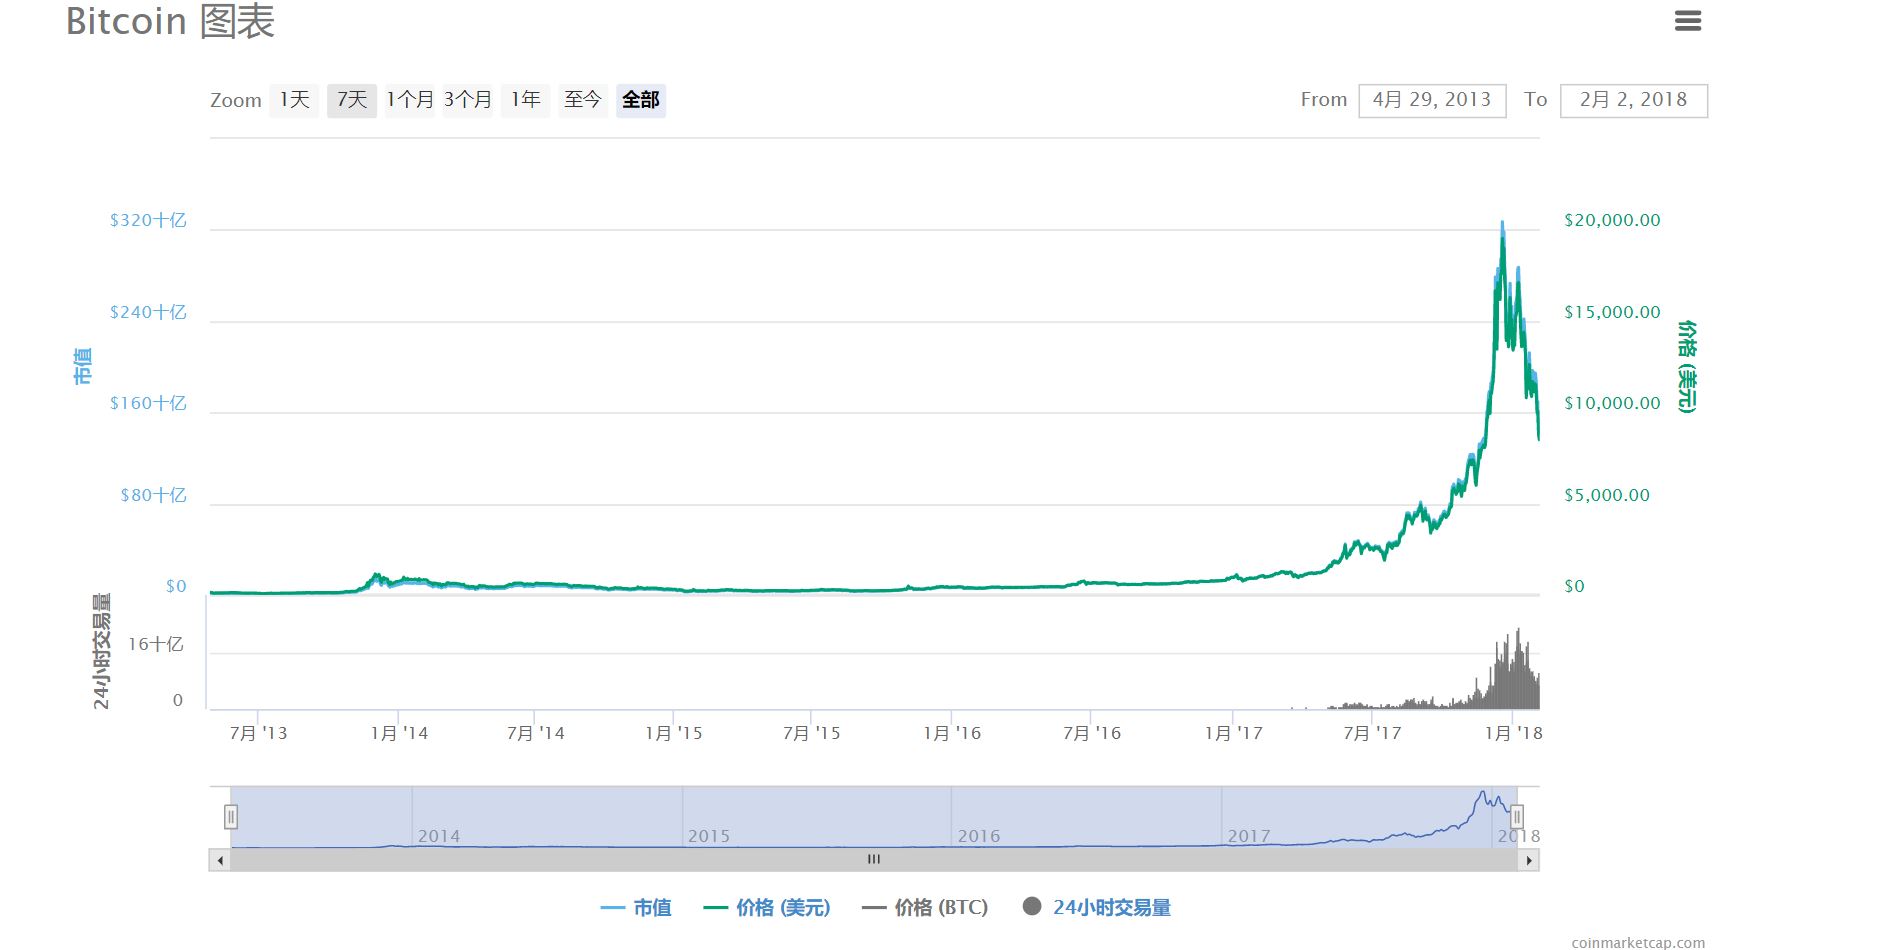The height and width of the screenshot is (950, 1886).
Task: Click the 7月 '17 x-axis label
Action: (1372, 733)
